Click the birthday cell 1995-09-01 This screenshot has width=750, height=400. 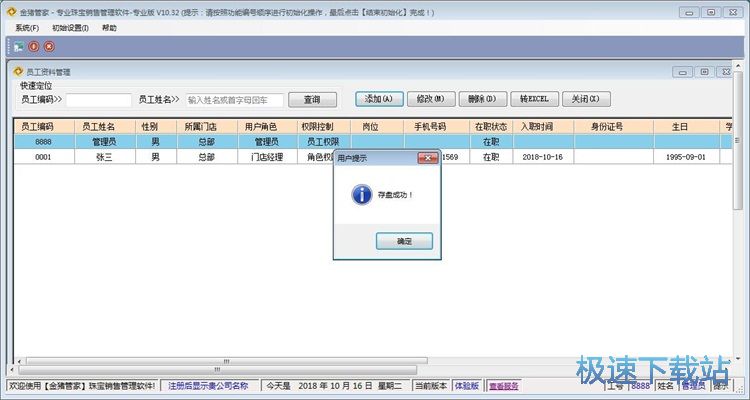point(686,157)
